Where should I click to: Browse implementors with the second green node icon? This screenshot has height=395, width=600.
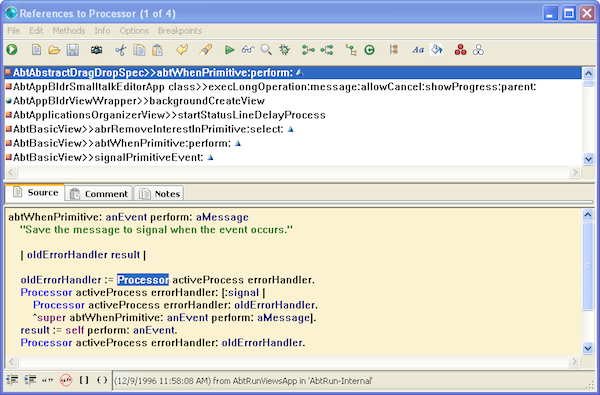pyautogui.click(x=327, y=50)
